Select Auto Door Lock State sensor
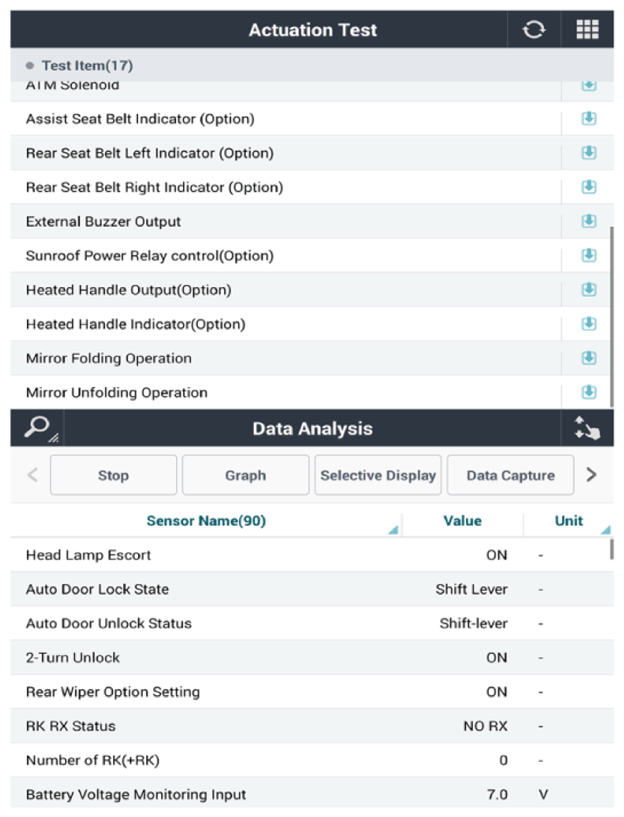This screenshot has height=817, width=624. click(311, 589)
